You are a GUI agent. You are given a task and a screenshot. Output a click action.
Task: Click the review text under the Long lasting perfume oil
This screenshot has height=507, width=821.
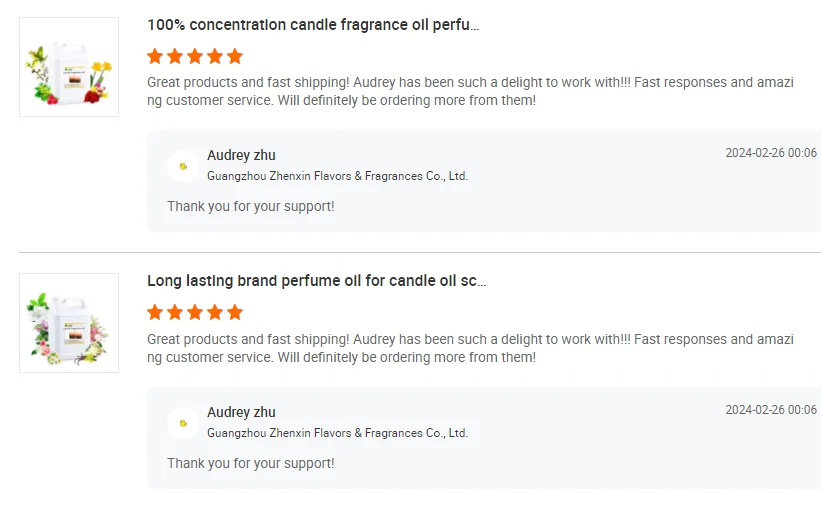tap(470, 348)
